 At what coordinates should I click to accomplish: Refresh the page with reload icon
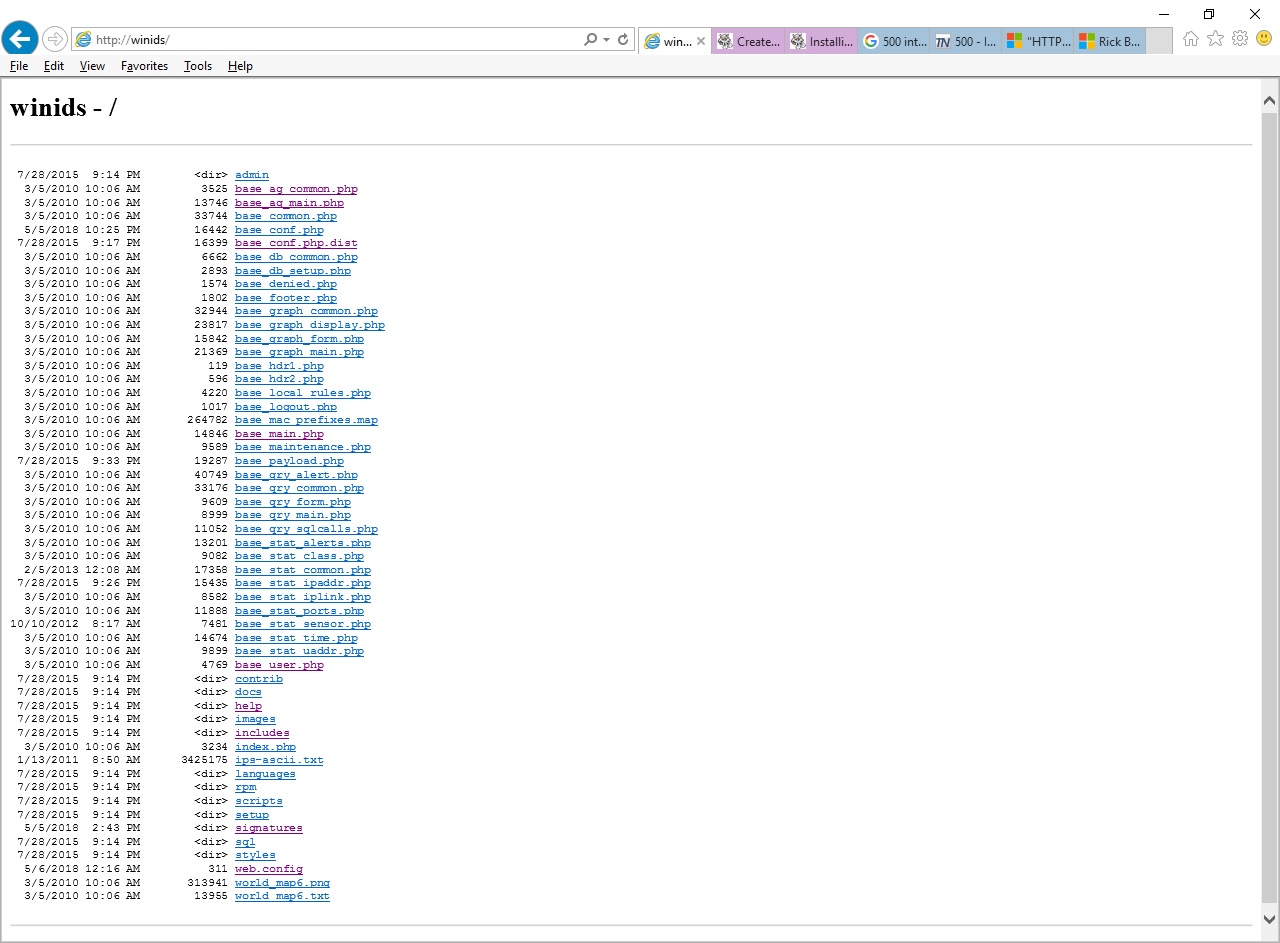[623, 40]
